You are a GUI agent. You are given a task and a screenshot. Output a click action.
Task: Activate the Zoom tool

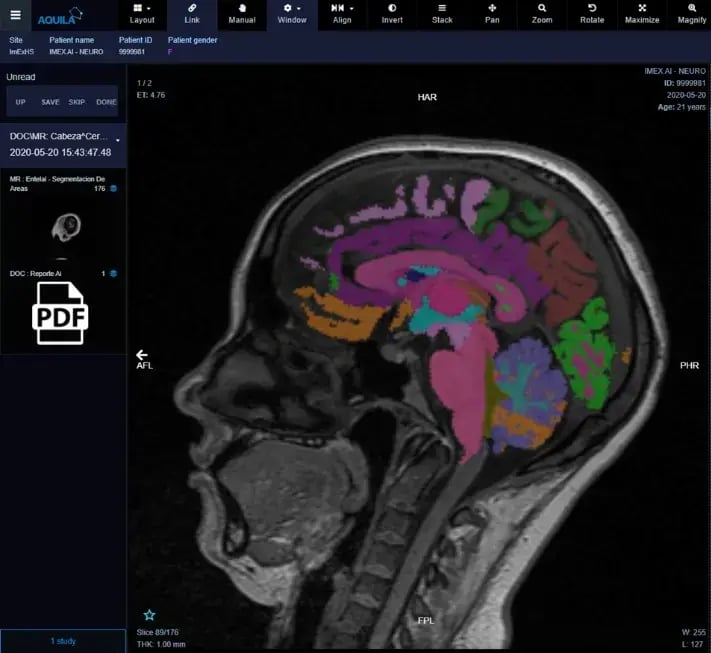542,13
